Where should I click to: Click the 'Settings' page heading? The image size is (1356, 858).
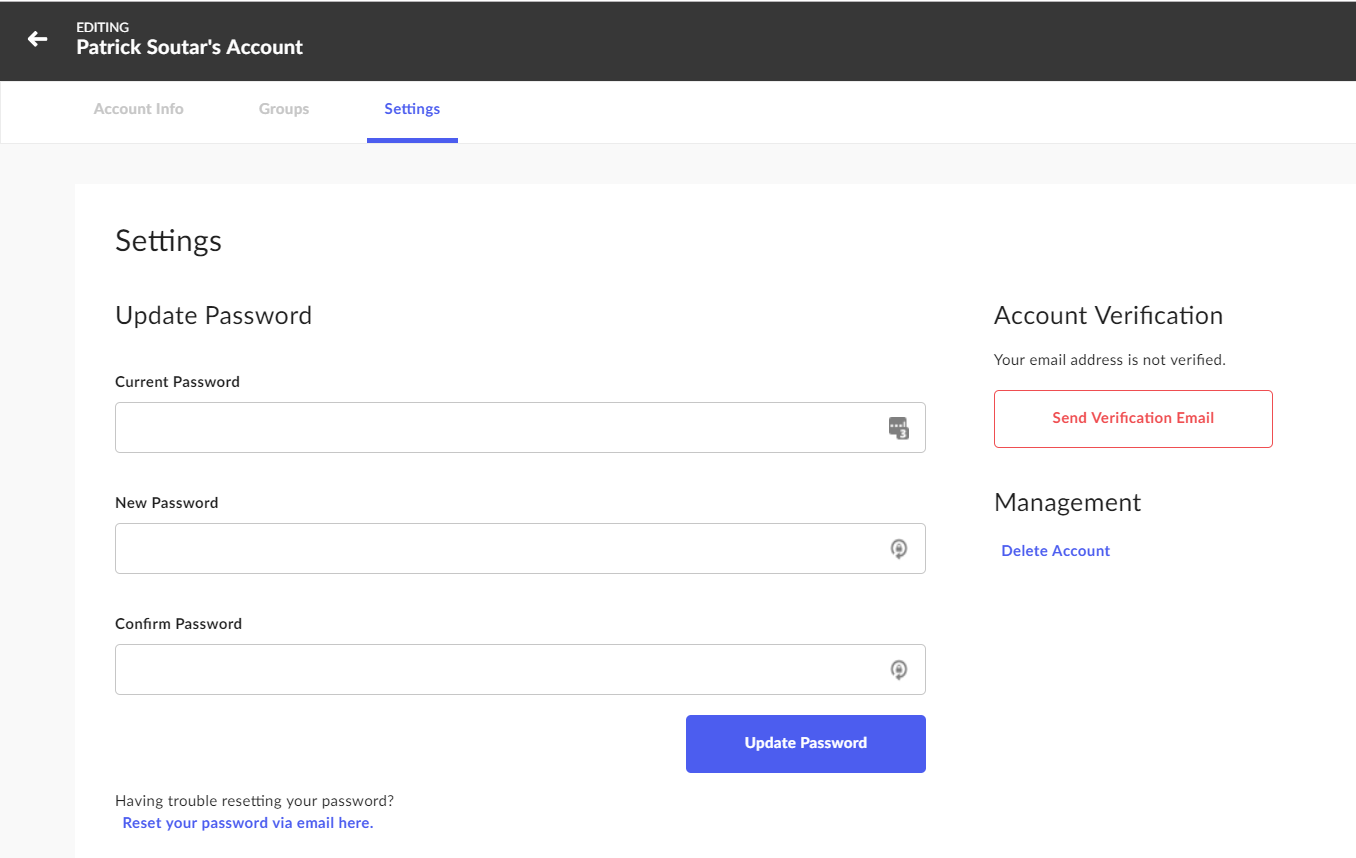pos(168,241)
